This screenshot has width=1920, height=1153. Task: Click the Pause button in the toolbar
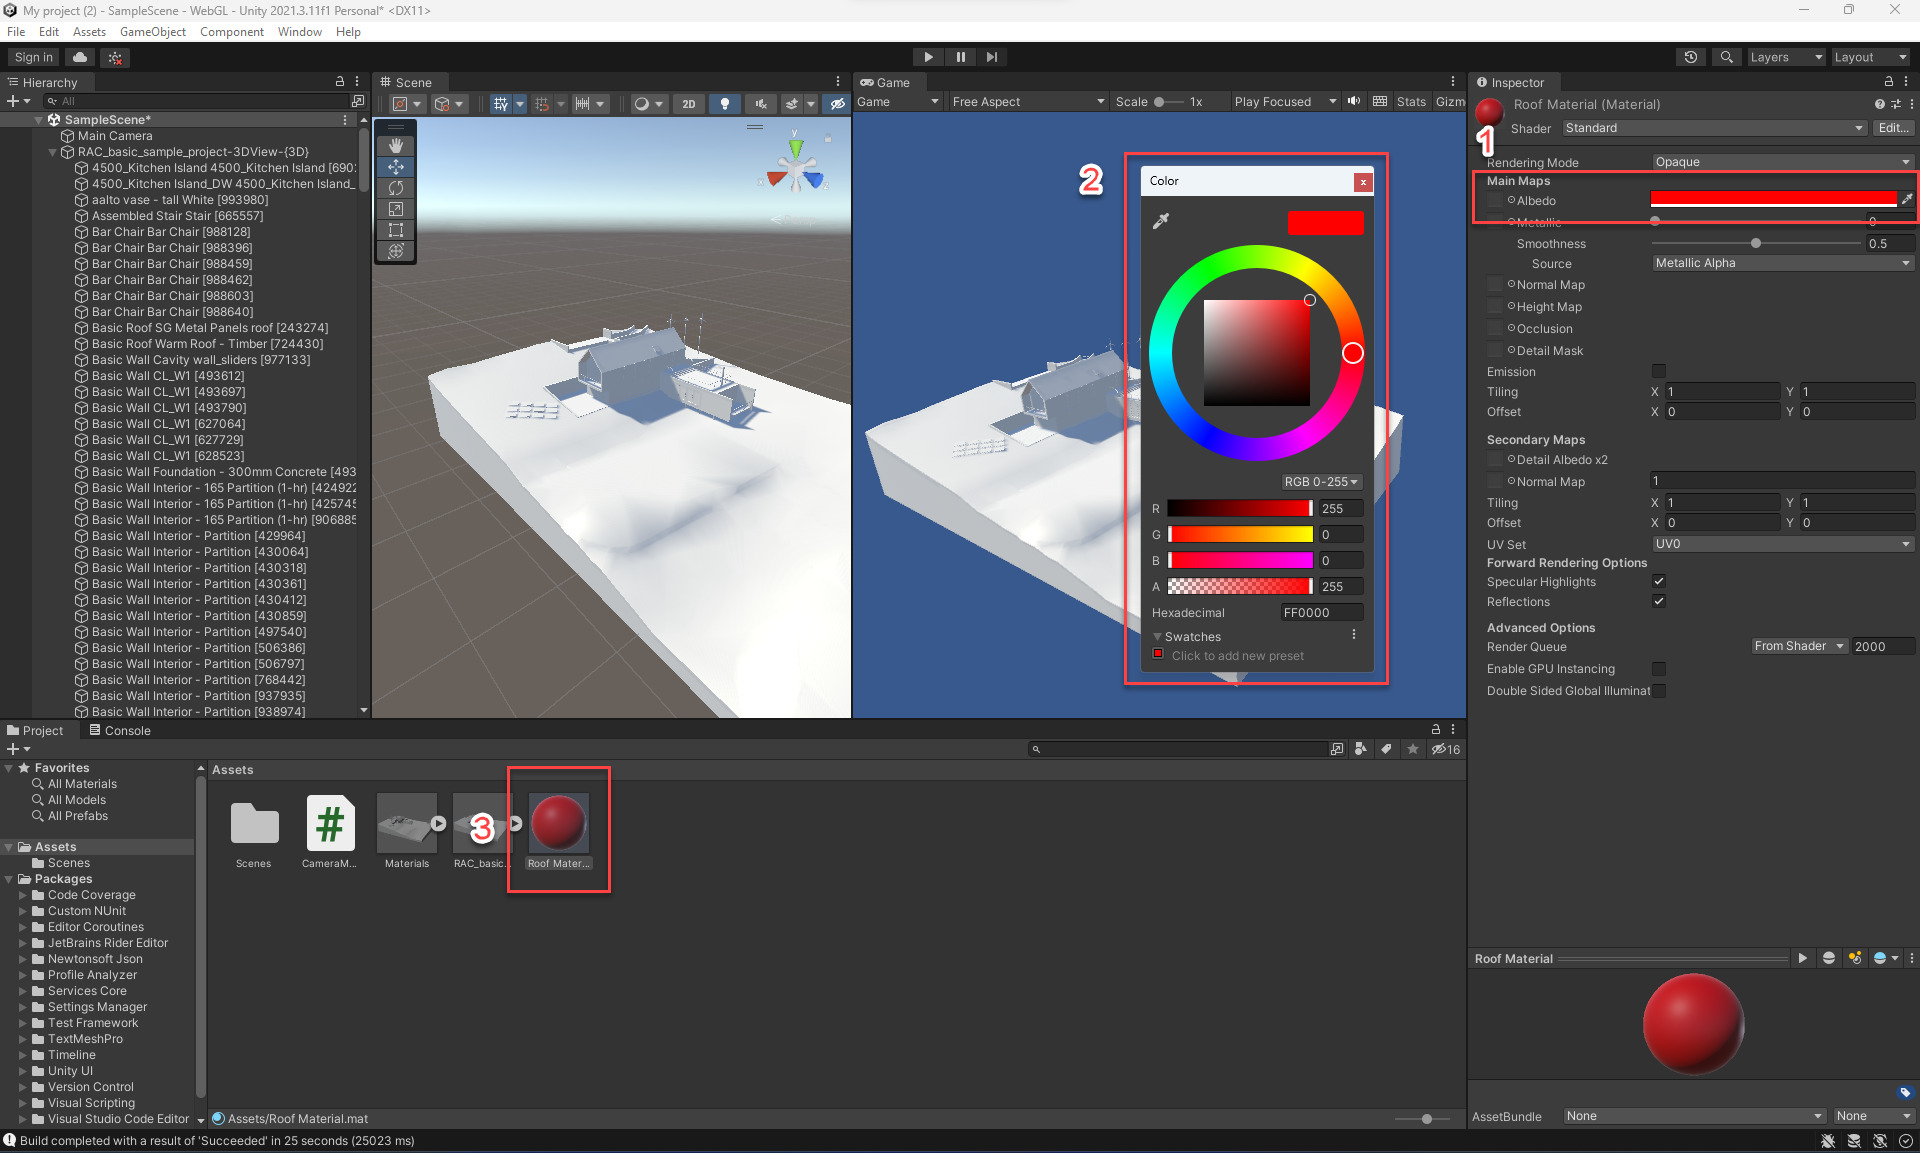[x=960, y=57]
